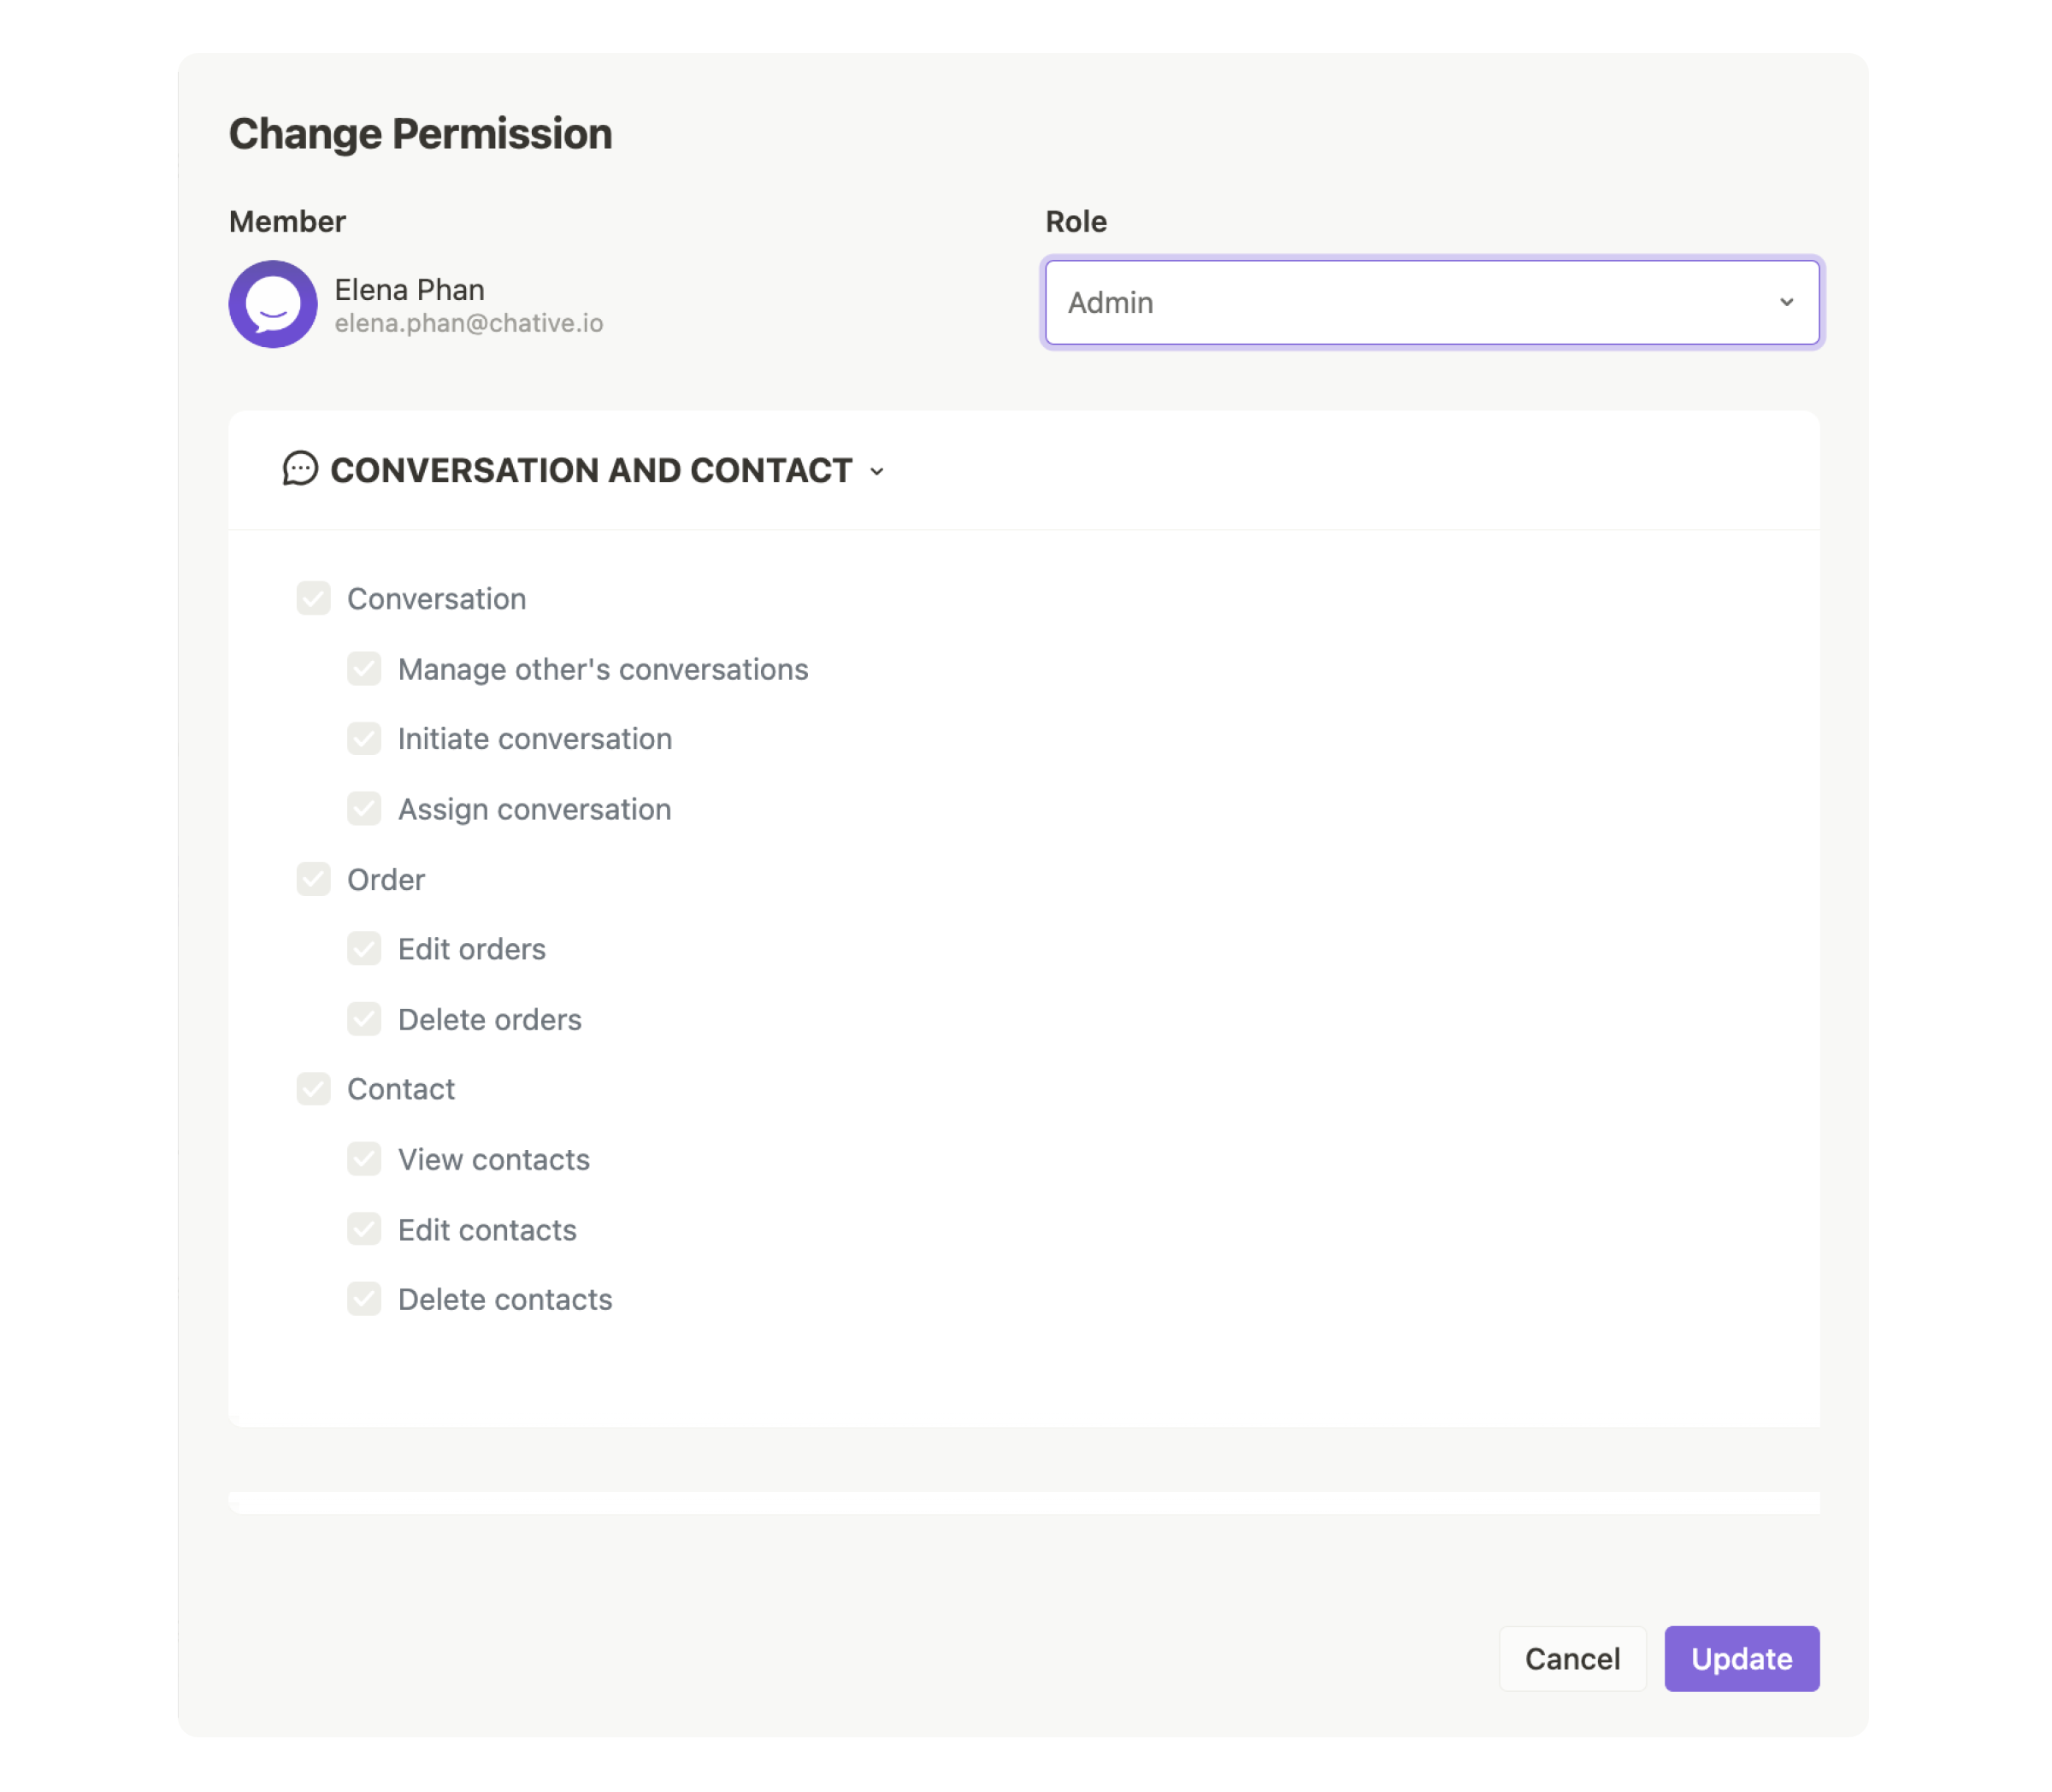Toggle the View contacts checkbox
The width and height of the screenshot is (2052, 1792).
pyautogui.click(x=364, y=1159)
